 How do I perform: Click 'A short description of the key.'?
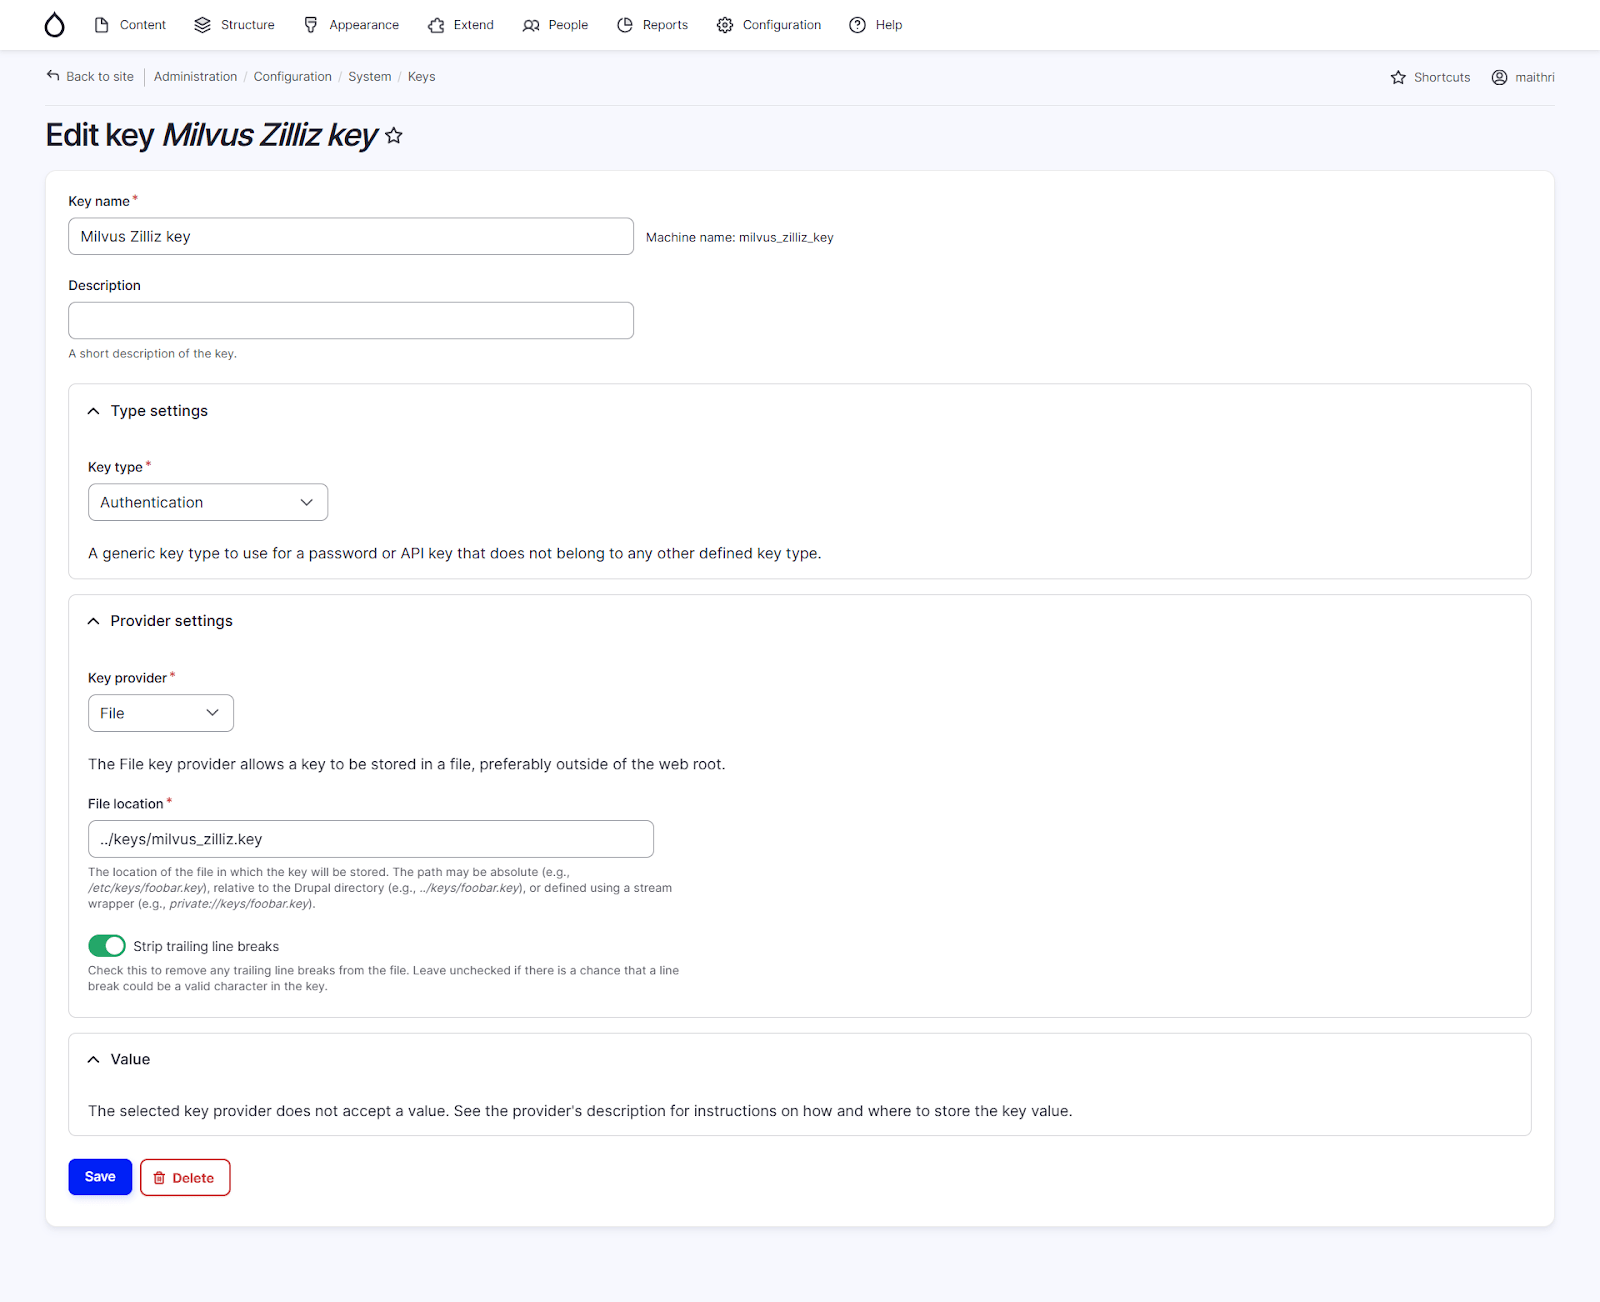click(152, 354)
